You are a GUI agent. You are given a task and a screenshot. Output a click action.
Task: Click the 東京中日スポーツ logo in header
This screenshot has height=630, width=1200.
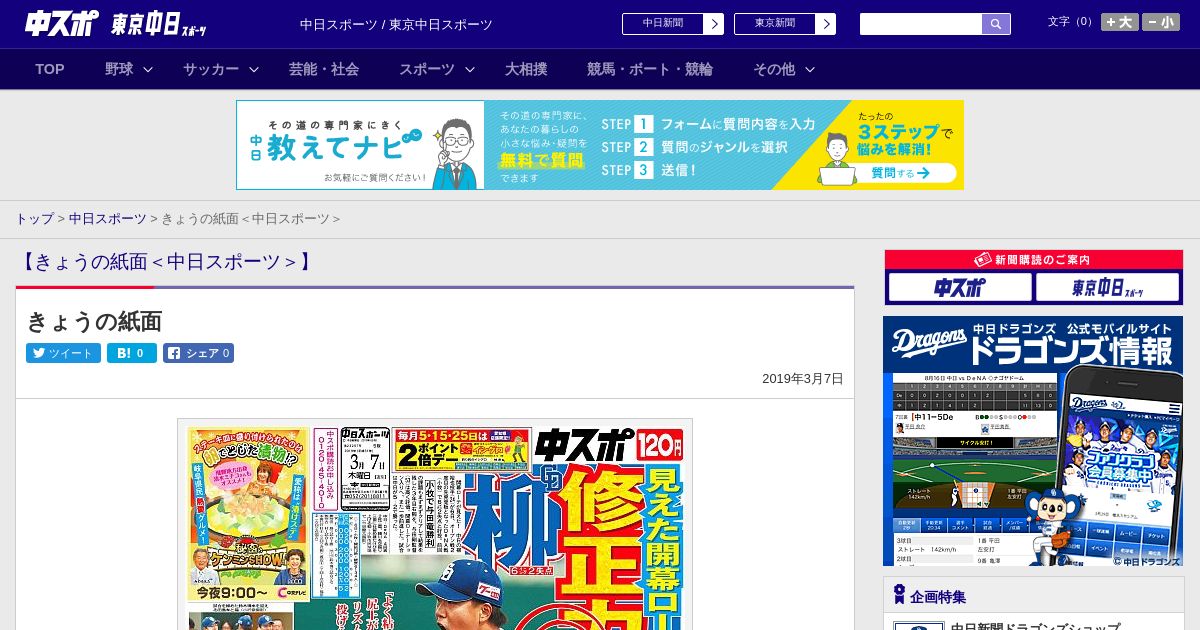click(x=160, y=24)
